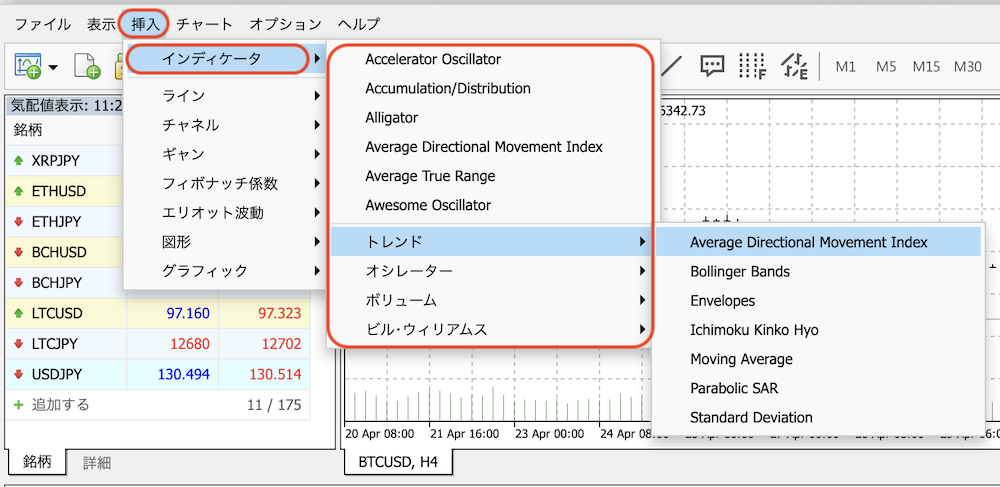Screen dimensions: 1000x487
Task: Click 追加する to add a symbol
Action: pos(61,405)
